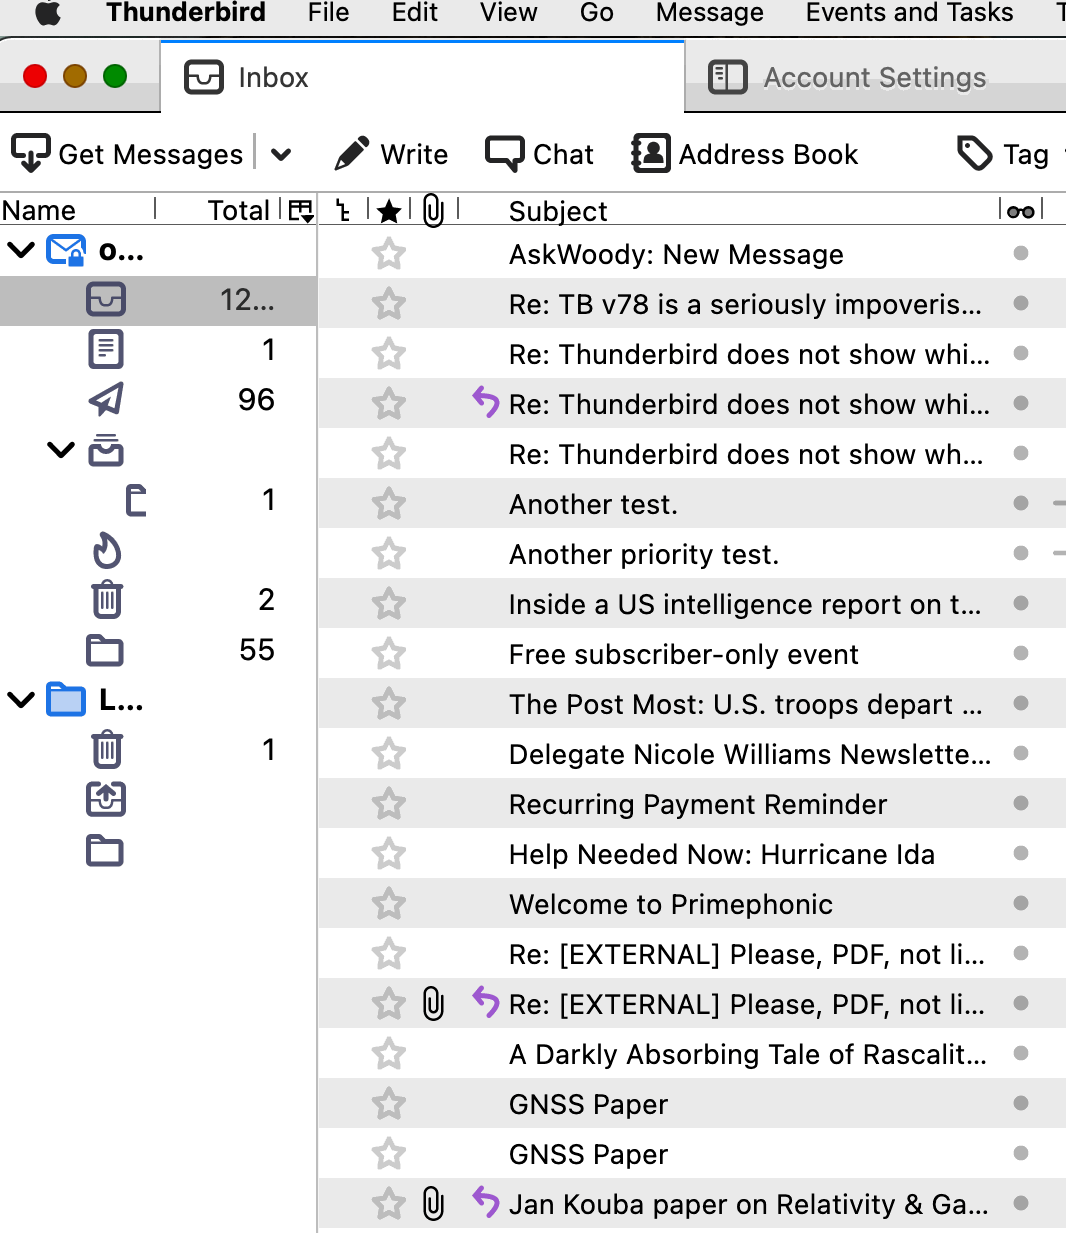Open the Address Book
1066x1233 pixels.
(745, 154)
